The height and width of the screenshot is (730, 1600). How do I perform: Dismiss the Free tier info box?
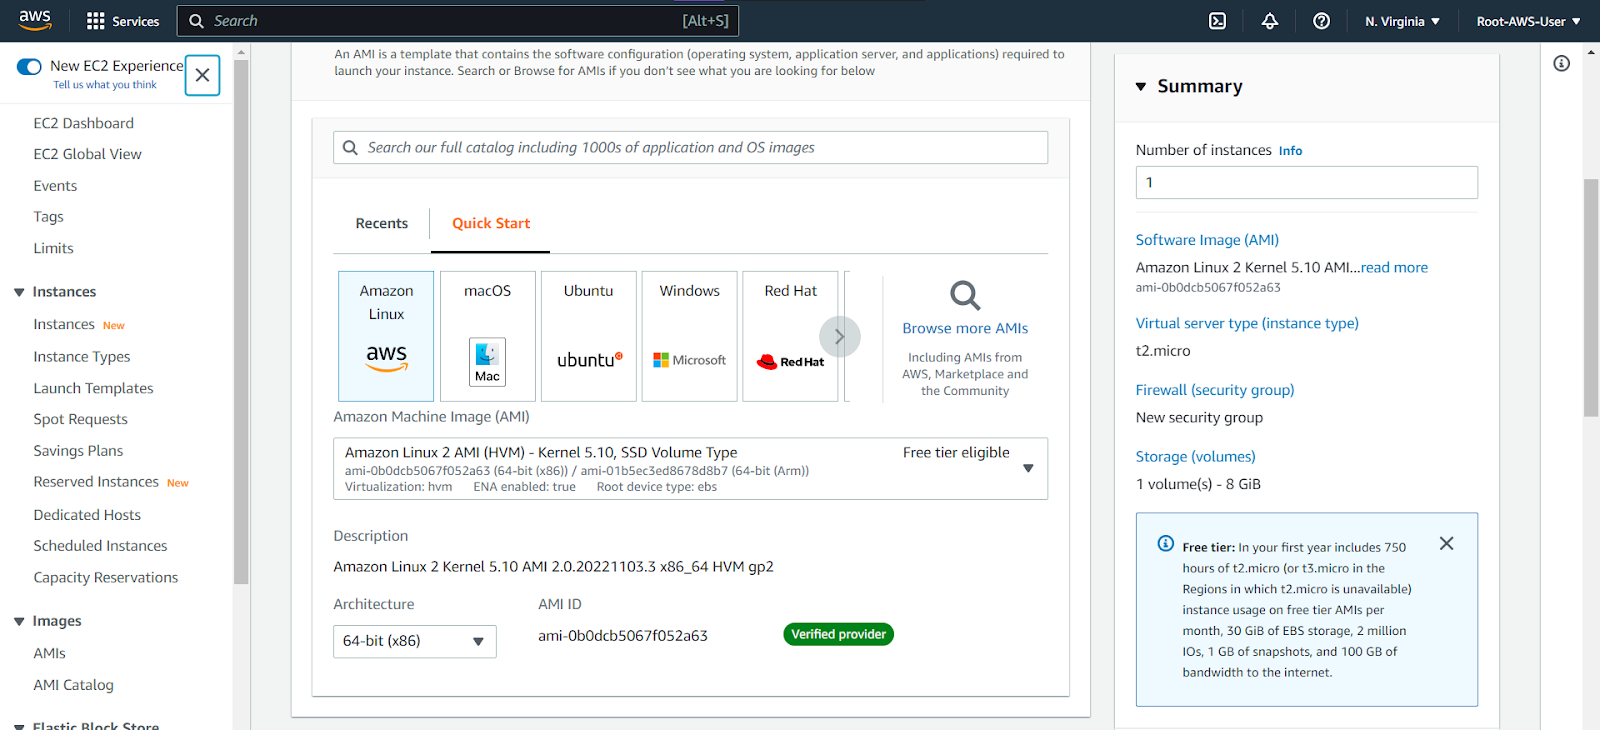1446,544
